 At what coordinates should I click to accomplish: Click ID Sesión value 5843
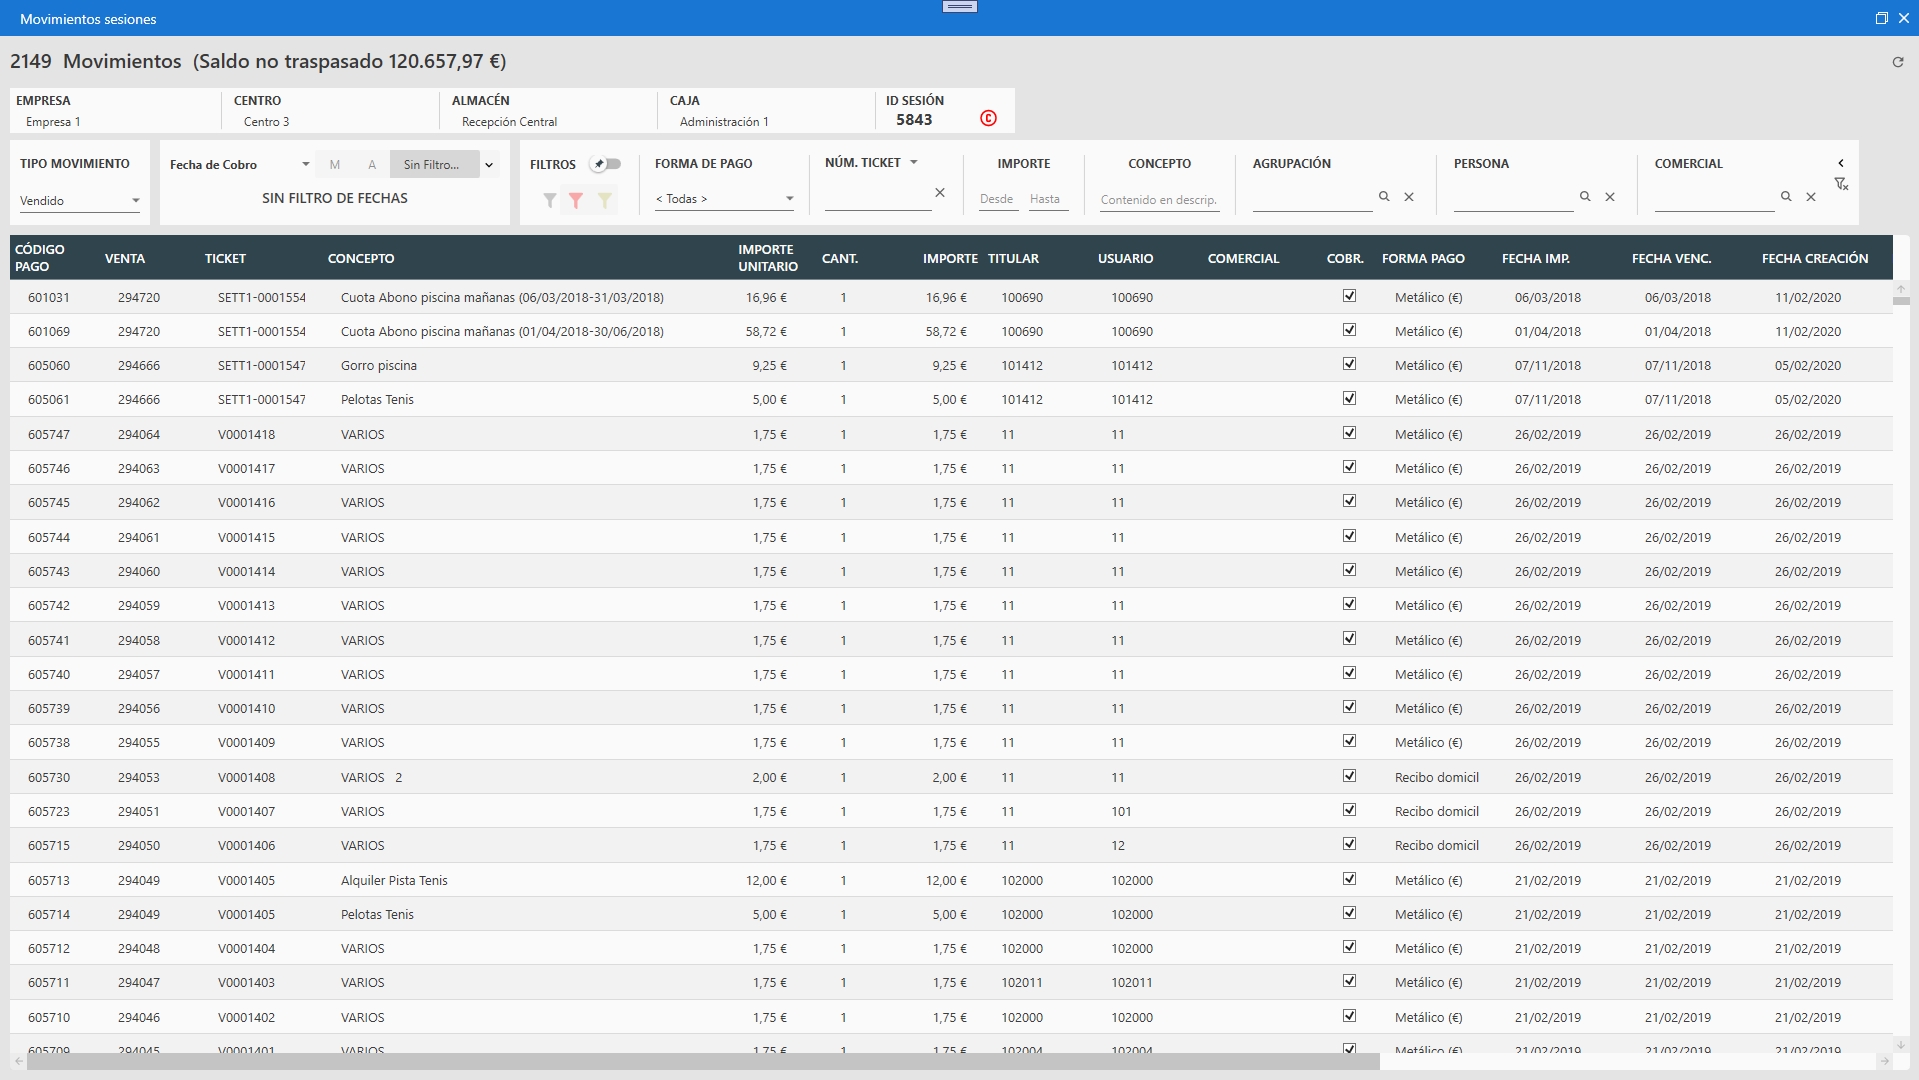pos(914,120)
